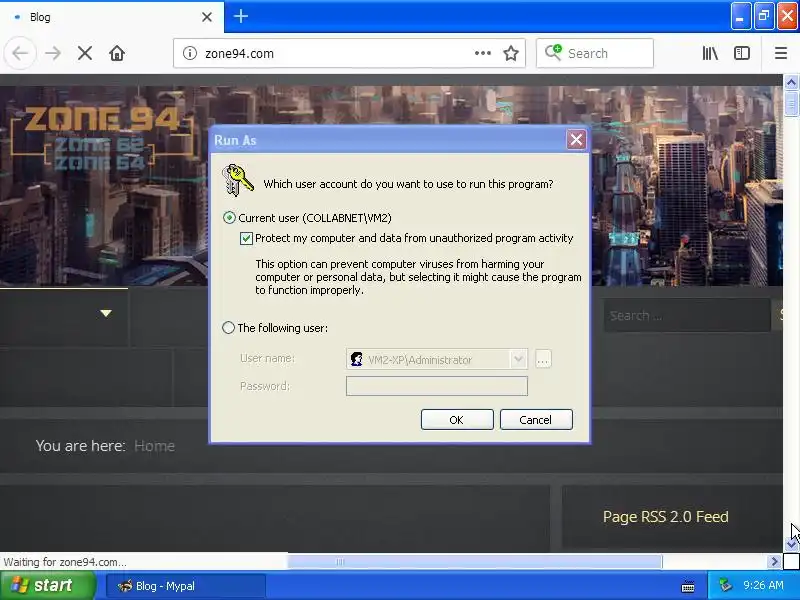
Task: View site information for zone94.com
Action: (190, 53)
